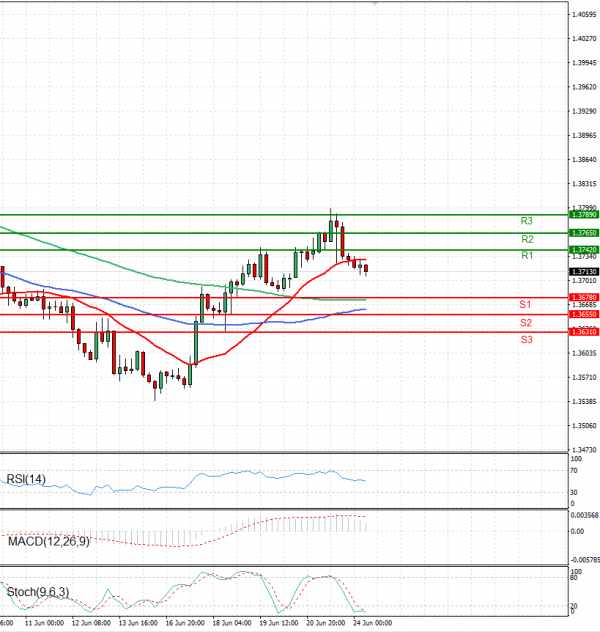The image size is (600, 632).
Task: Click the last red candlestick on chart
Action: (x=366, y=269)
